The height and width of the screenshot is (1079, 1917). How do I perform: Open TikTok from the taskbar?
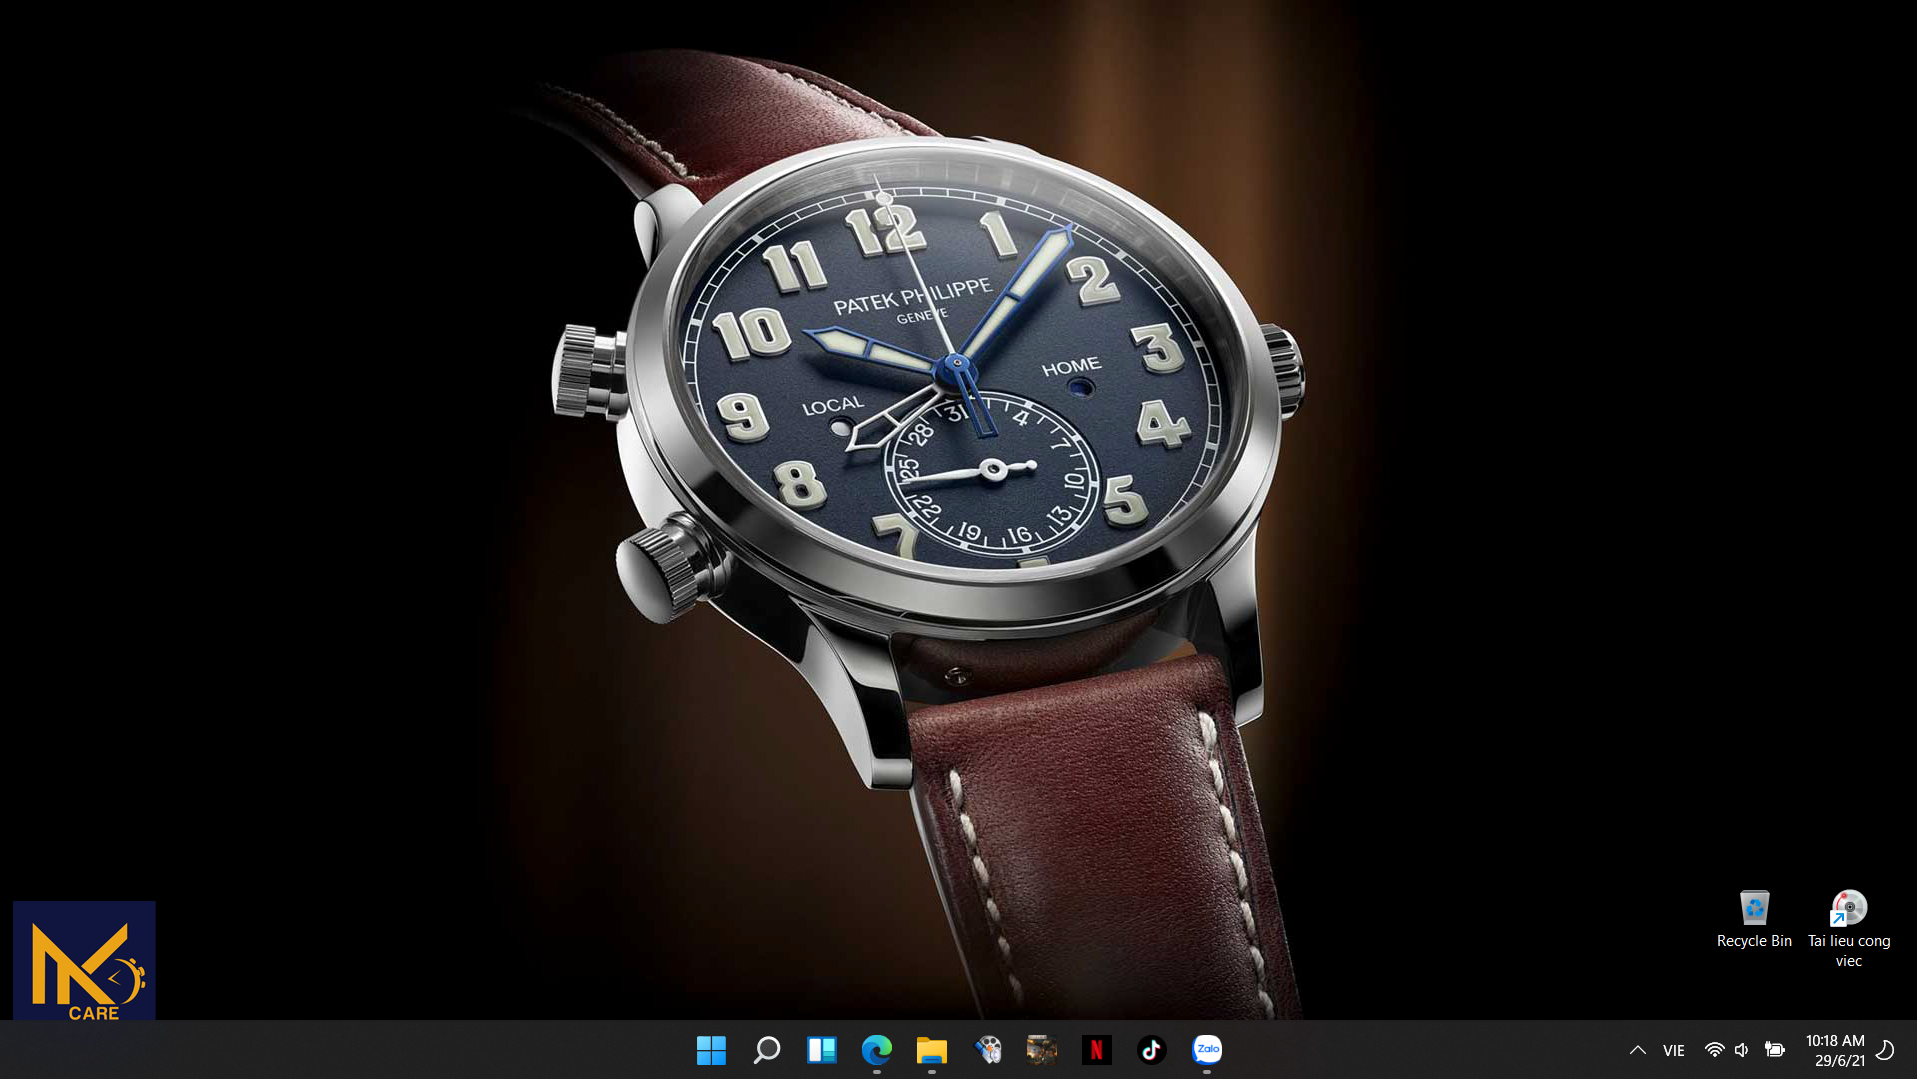[1152, 1050]
